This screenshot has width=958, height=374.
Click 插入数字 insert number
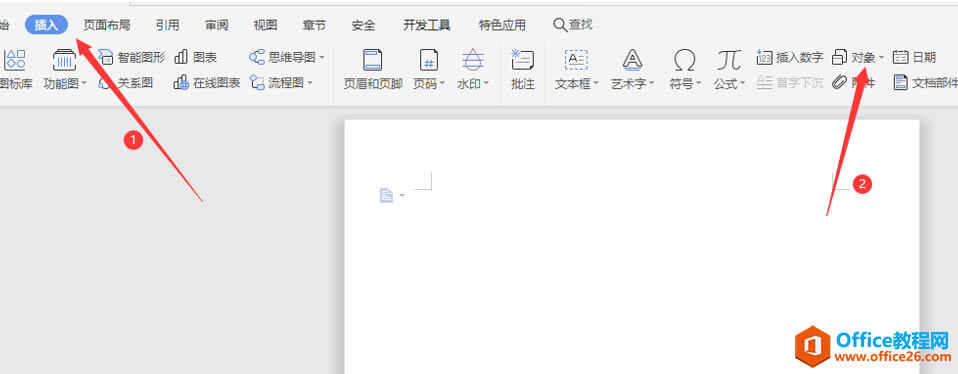pyautogui.click(x=790, y=58)
